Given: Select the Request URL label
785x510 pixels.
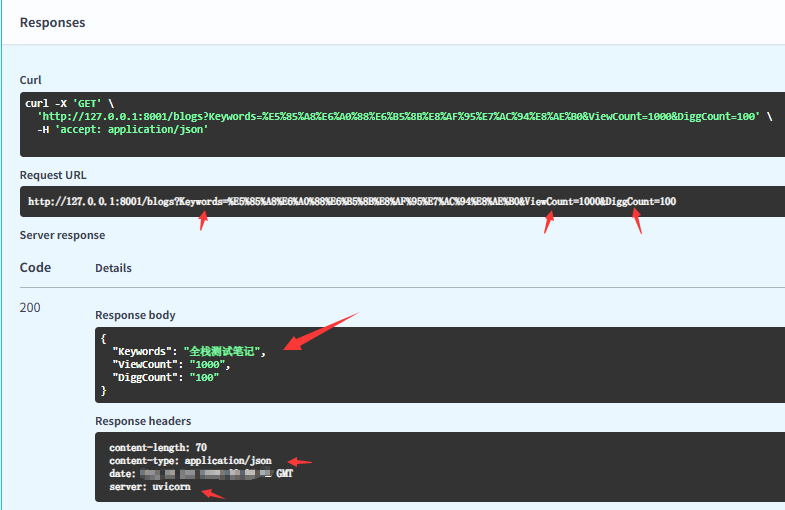Looking at the screenshot, I should [53, 175].
